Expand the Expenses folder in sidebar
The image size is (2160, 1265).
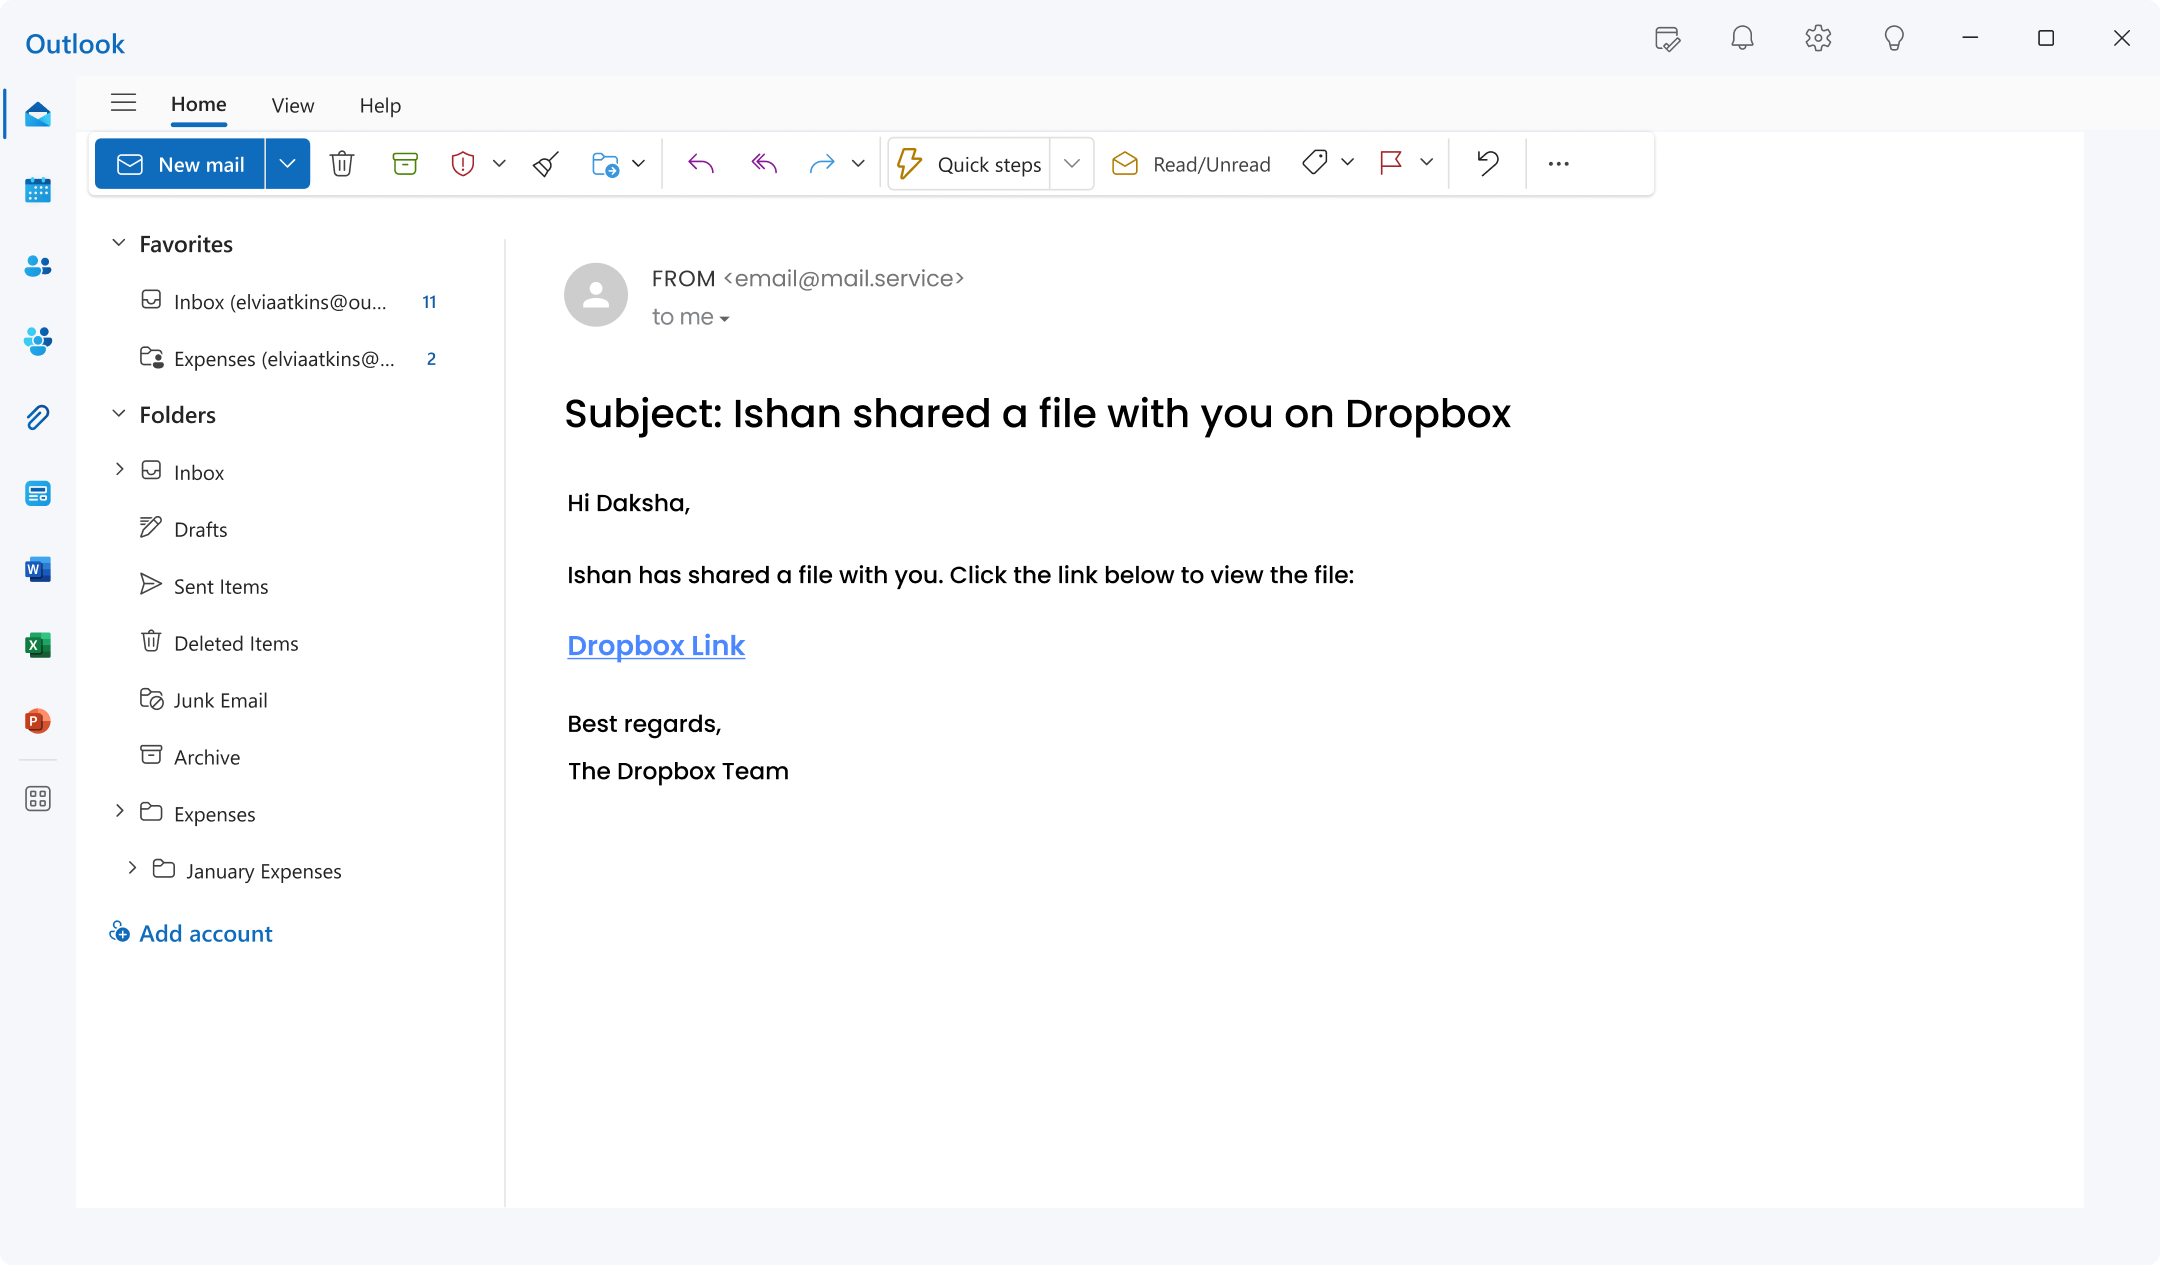120,813
